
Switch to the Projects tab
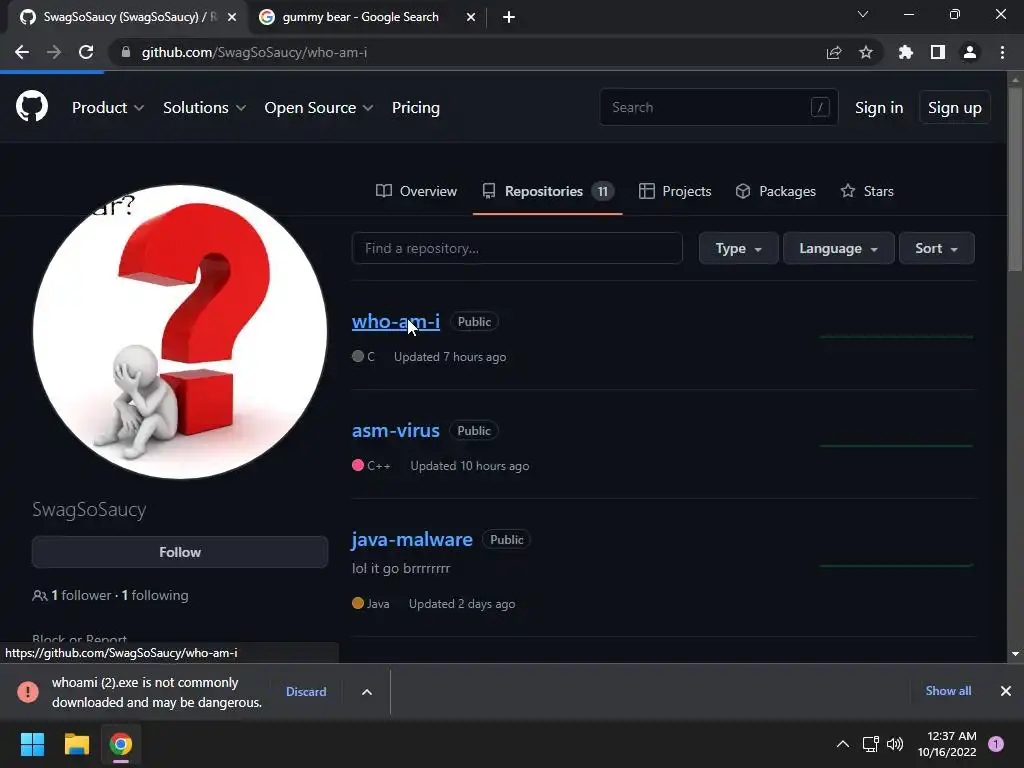[675, 191]
